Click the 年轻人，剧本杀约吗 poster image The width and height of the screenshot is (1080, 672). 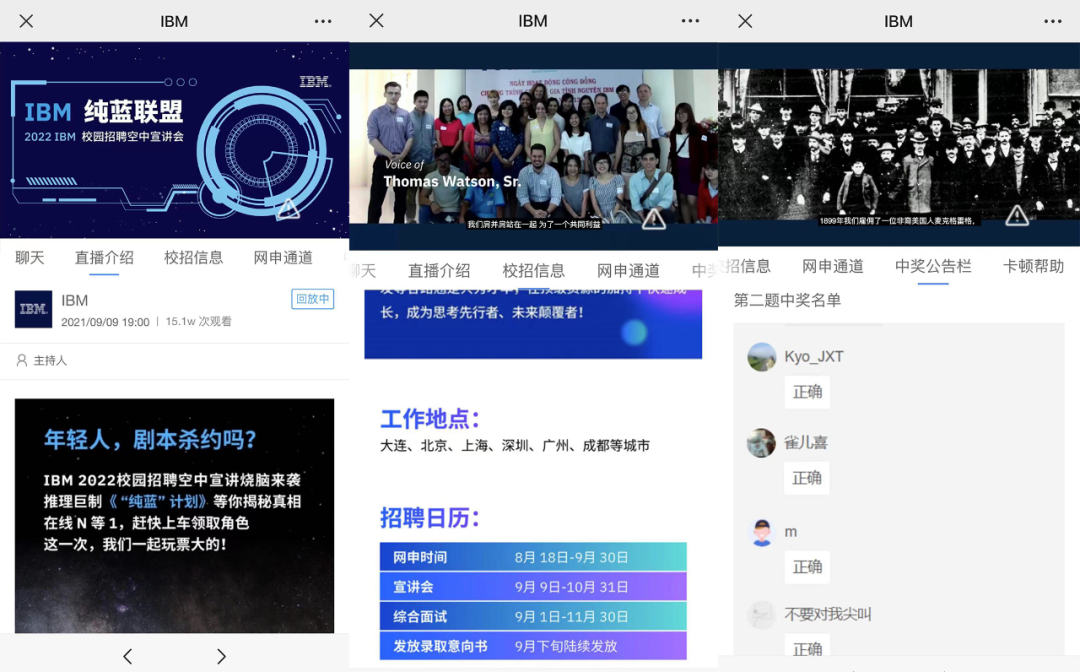click(x=174, y=515)
